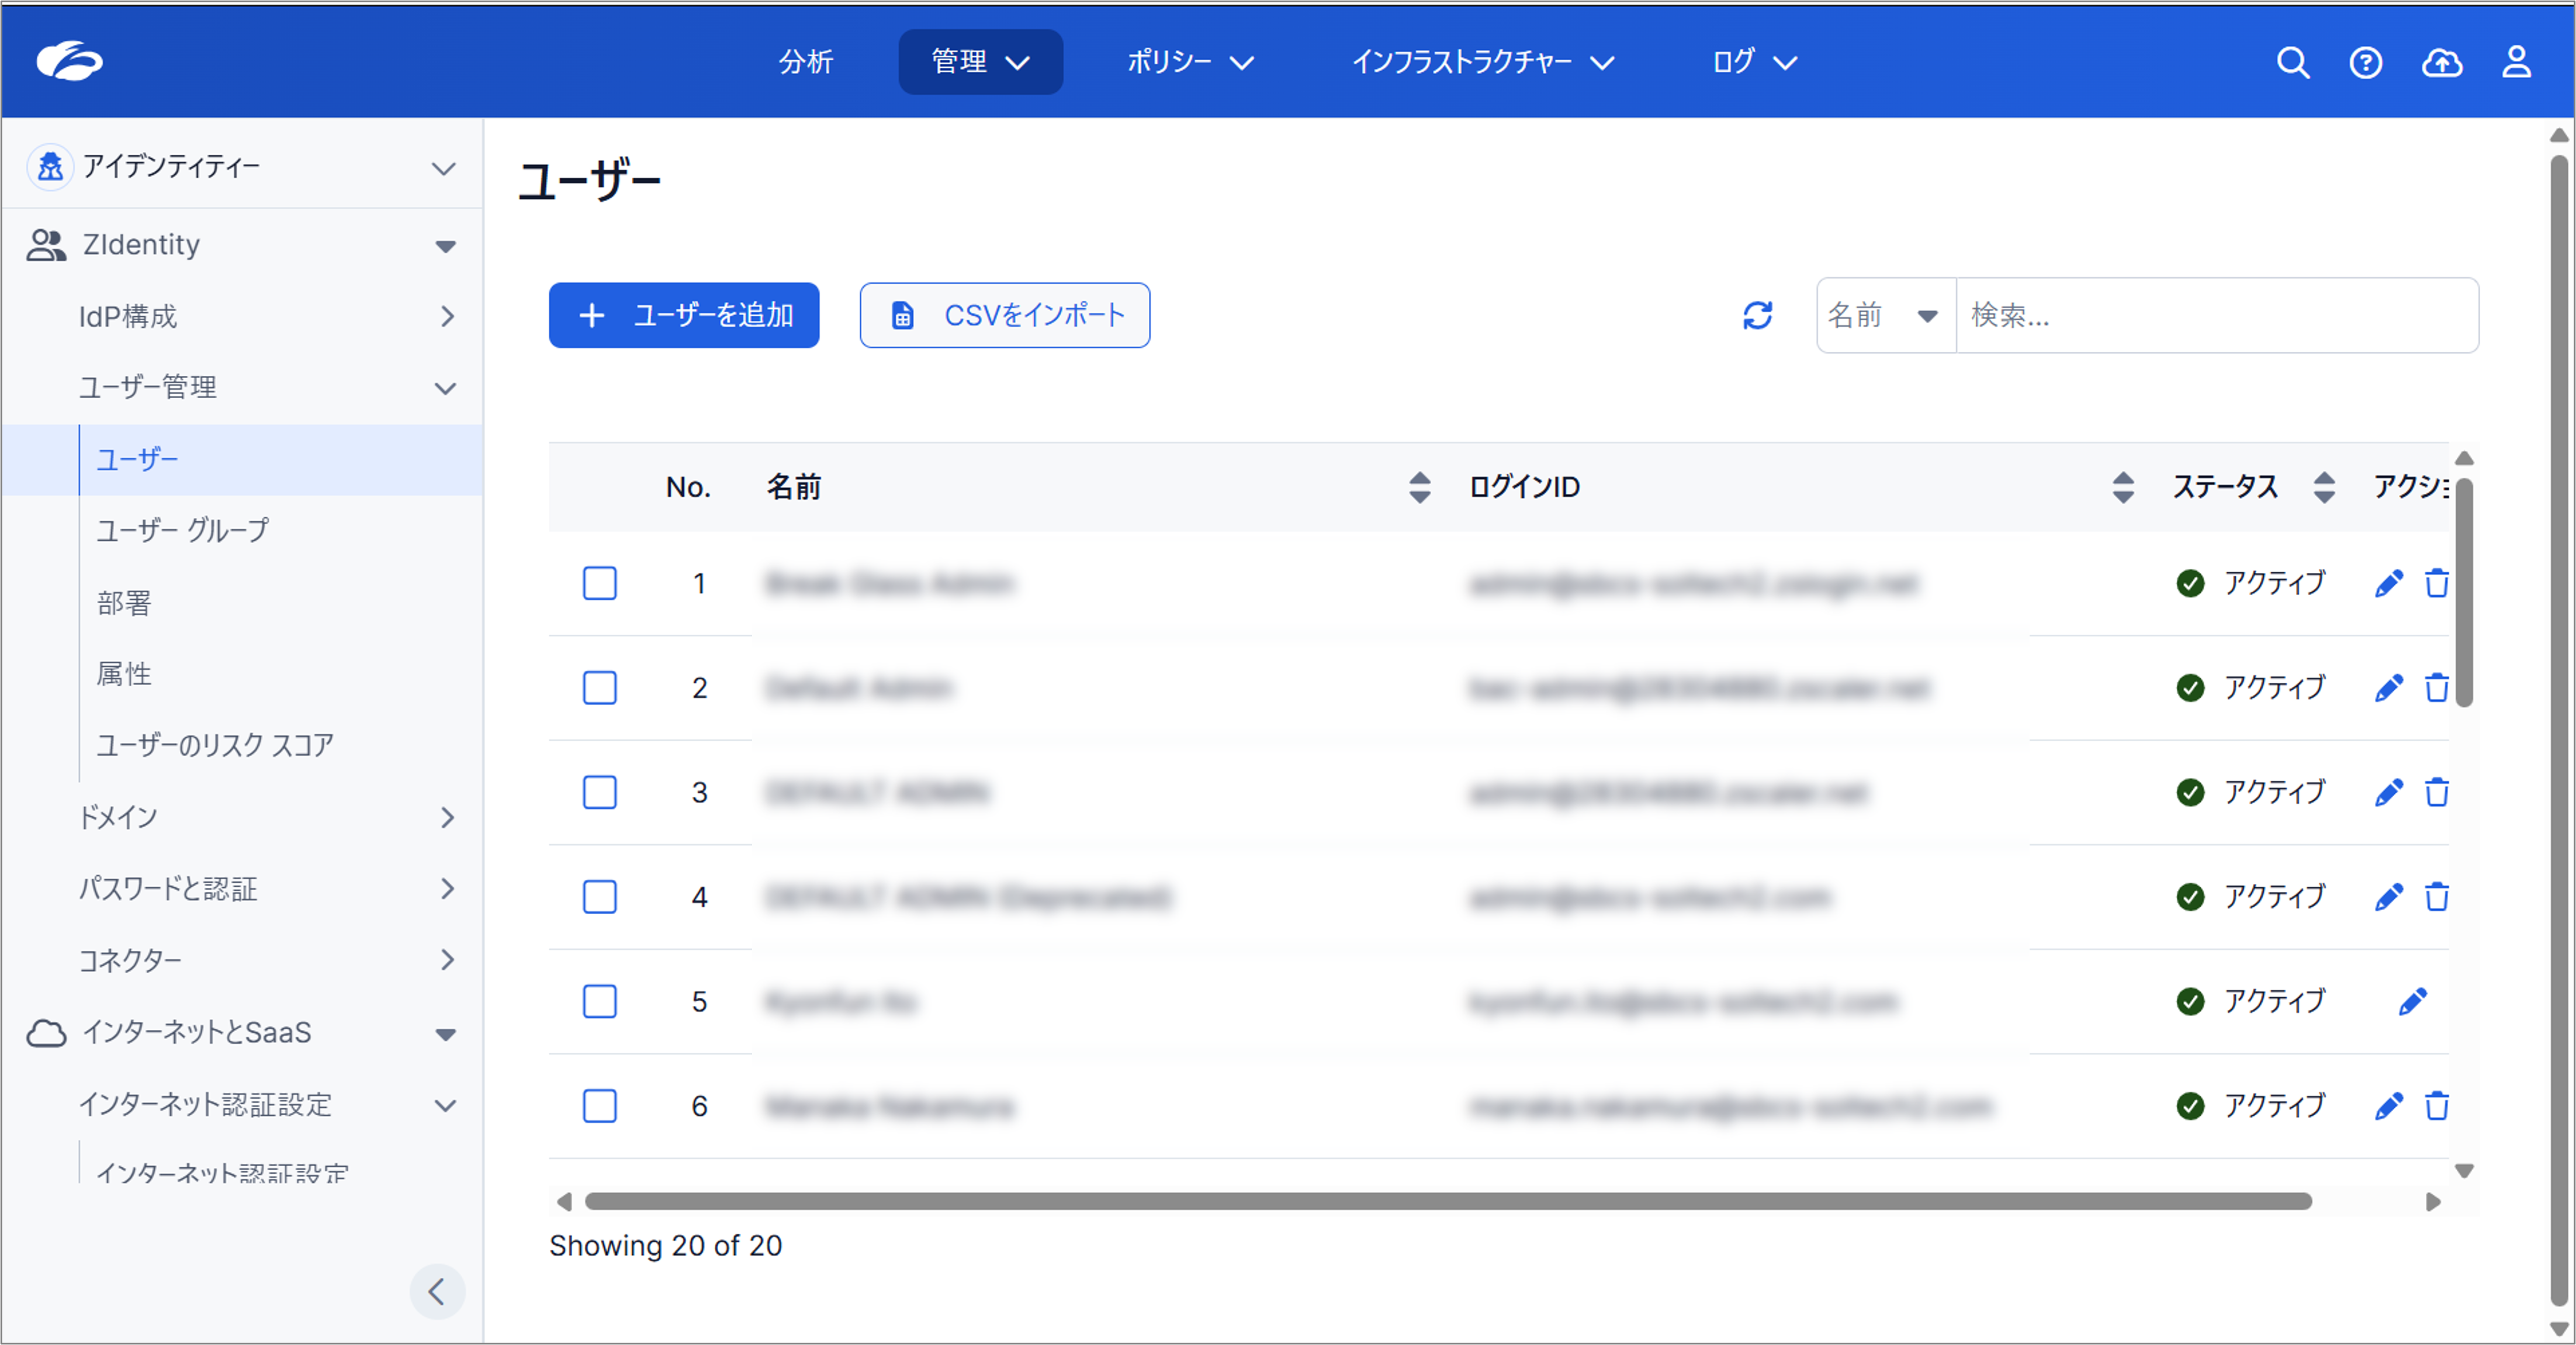The height and width of the screenshot is (1345, 2576).
Task: Click the magnifying glass search icon in header
Action: [x=2292, y=63]
